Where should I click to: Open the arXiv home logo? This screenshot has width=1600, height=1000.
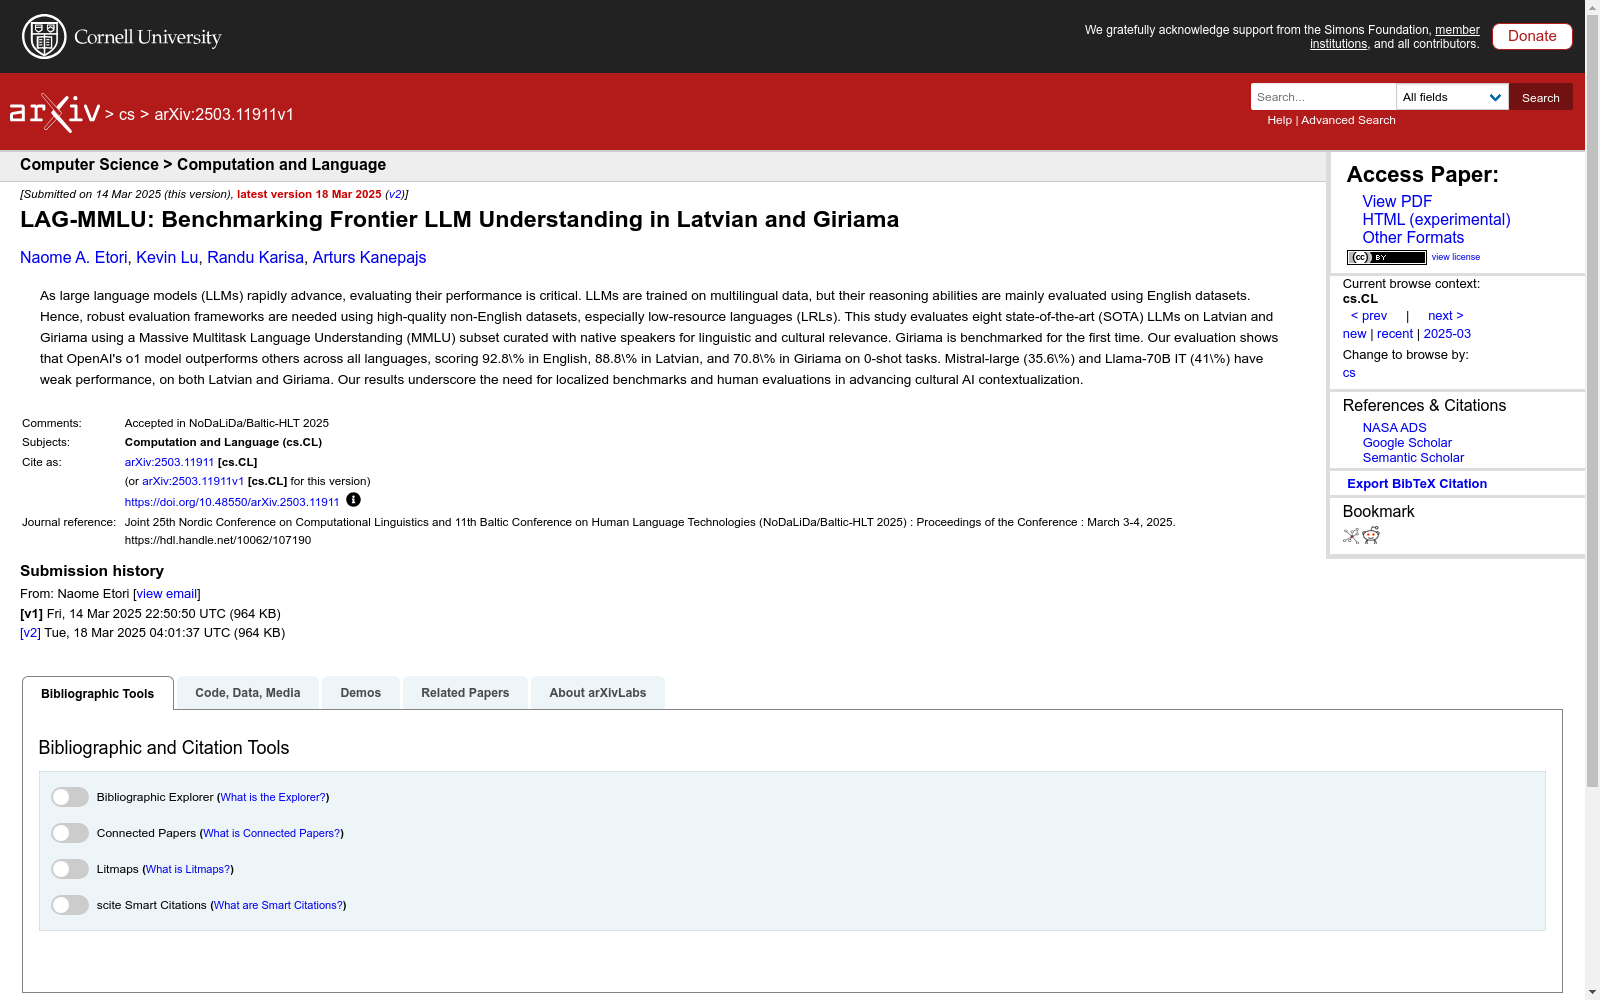[55, 113]
